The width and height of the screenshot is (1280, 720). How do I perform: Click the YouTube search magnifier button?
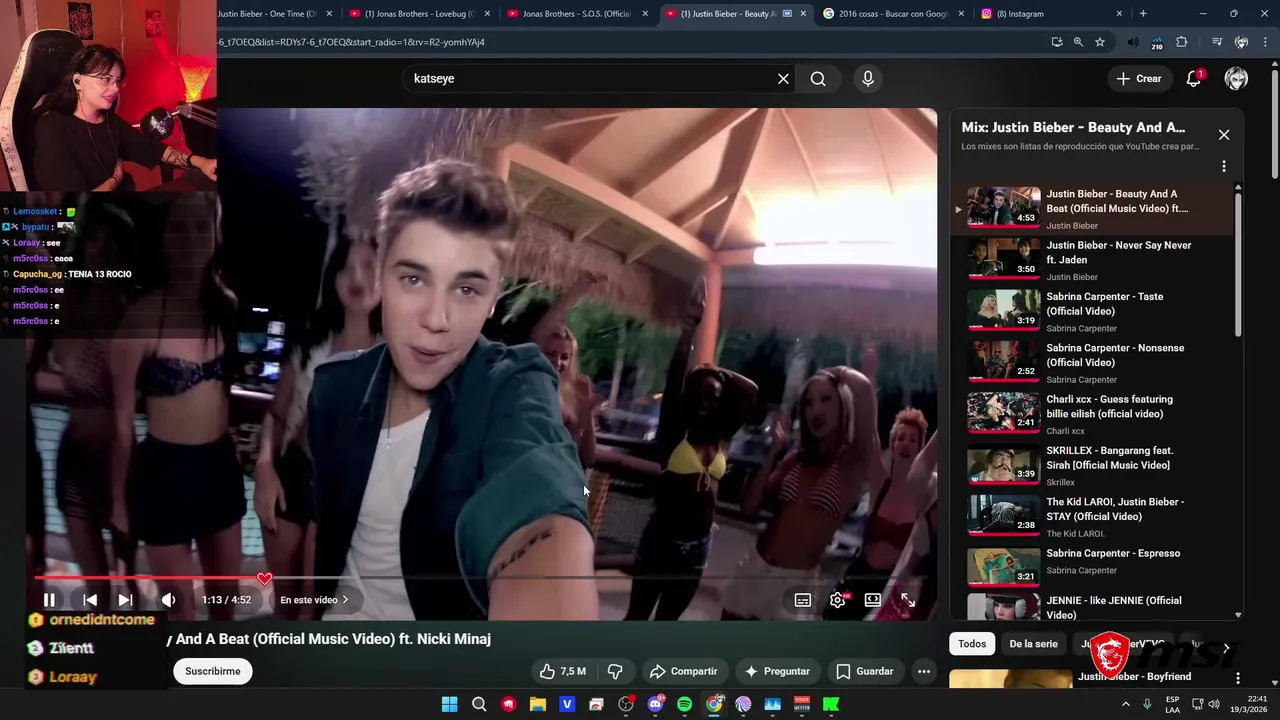[x=818, y=78]
